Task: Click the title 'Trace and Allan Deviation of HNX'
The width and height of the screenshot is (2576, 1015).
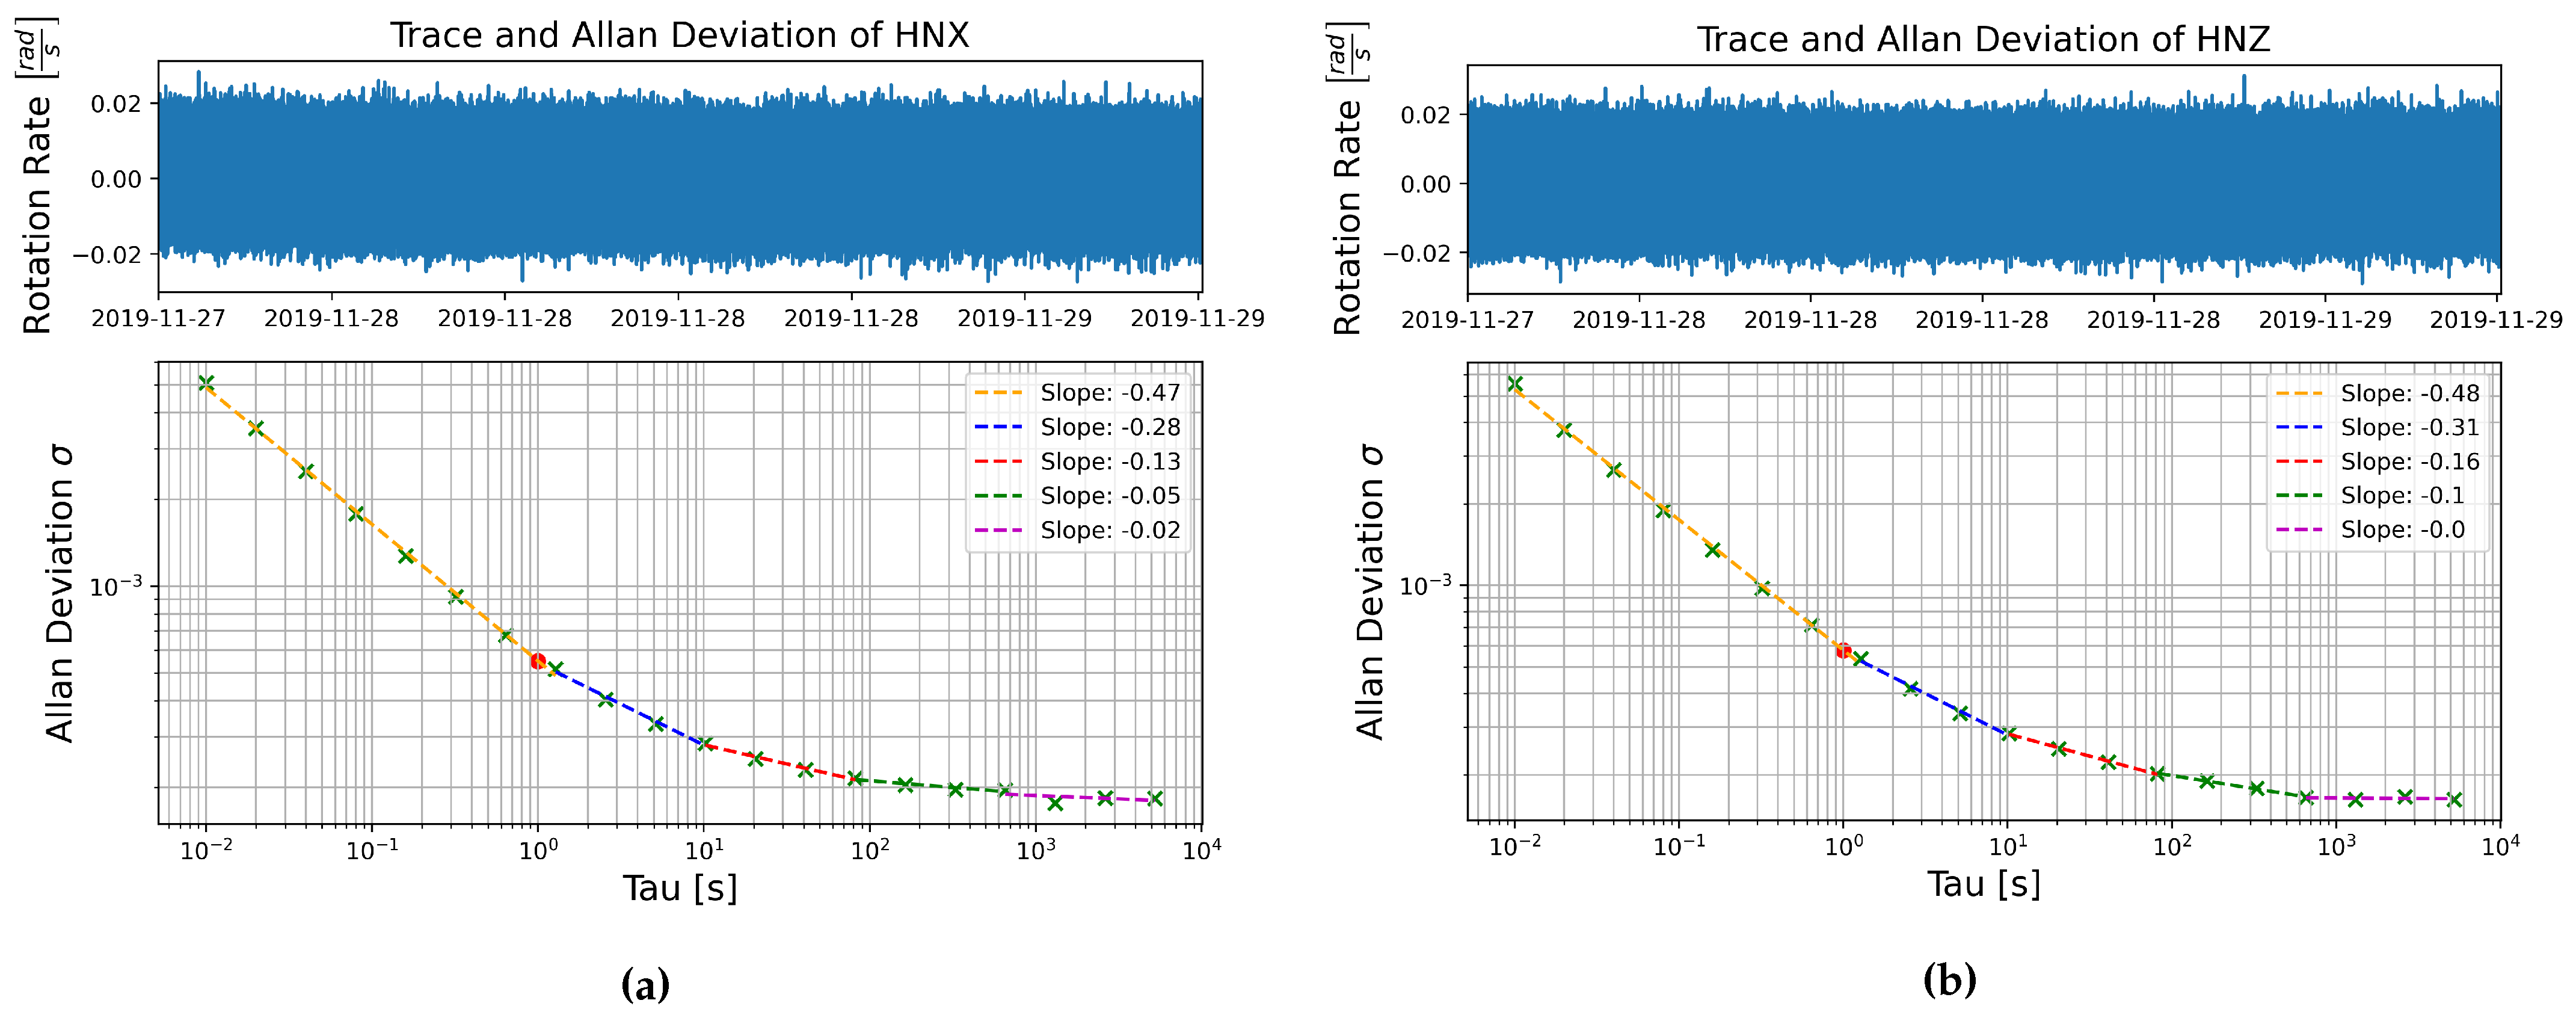Action: (679, 35)
